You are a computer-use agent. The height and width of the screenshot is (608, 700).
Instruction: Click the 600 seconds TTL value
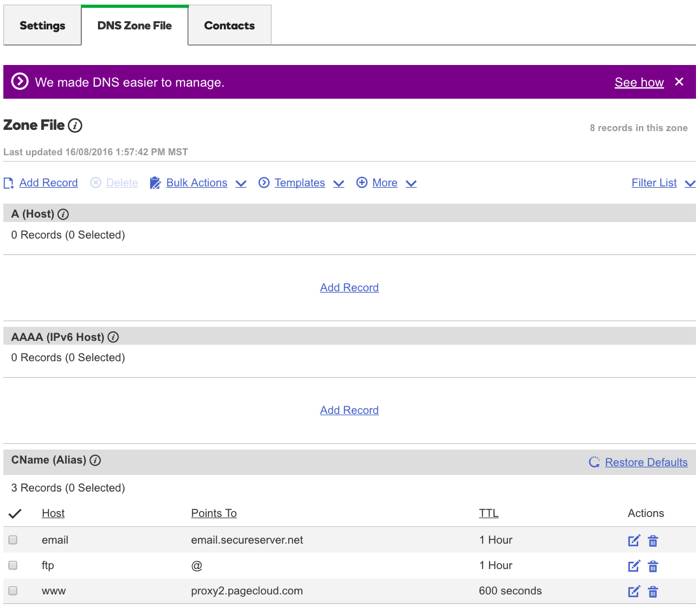(x=510, y=591)
